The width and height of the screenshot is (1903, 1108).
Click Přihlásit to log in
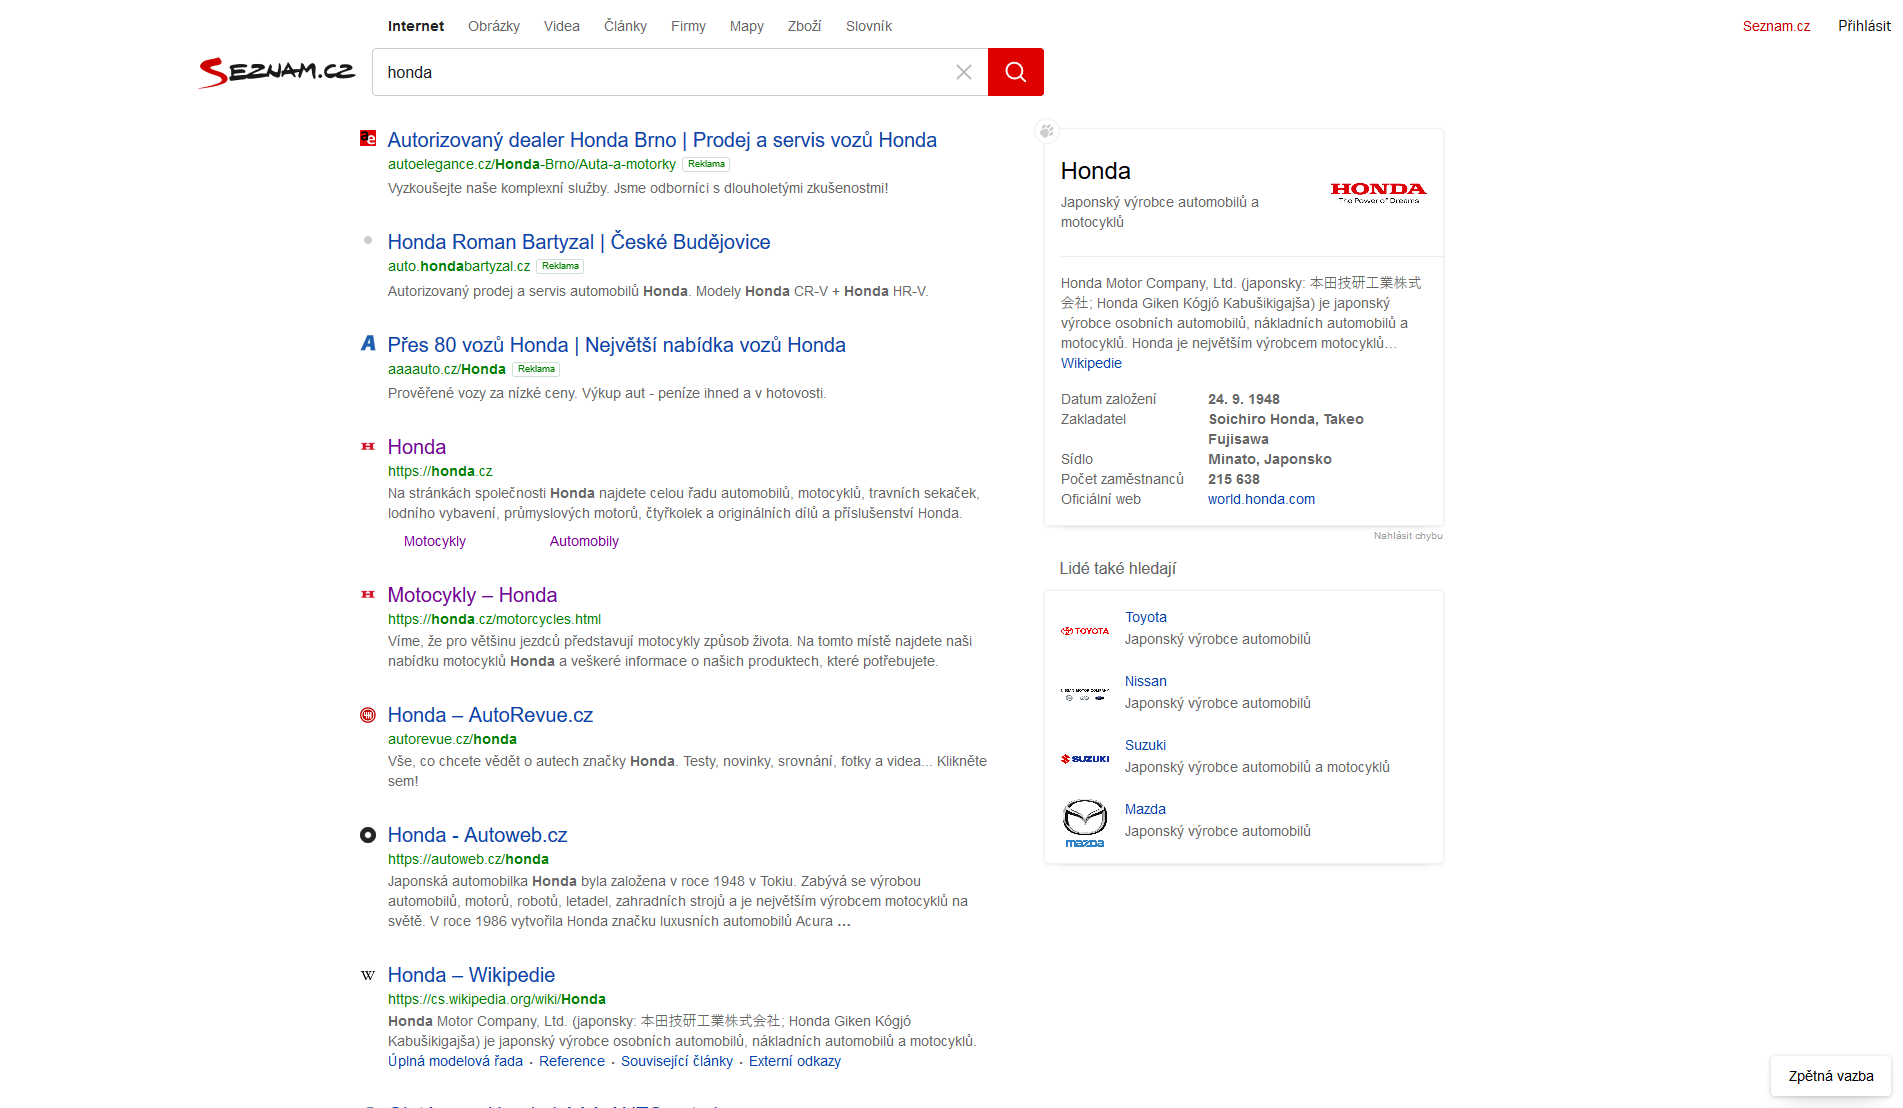click(1864, 26)
